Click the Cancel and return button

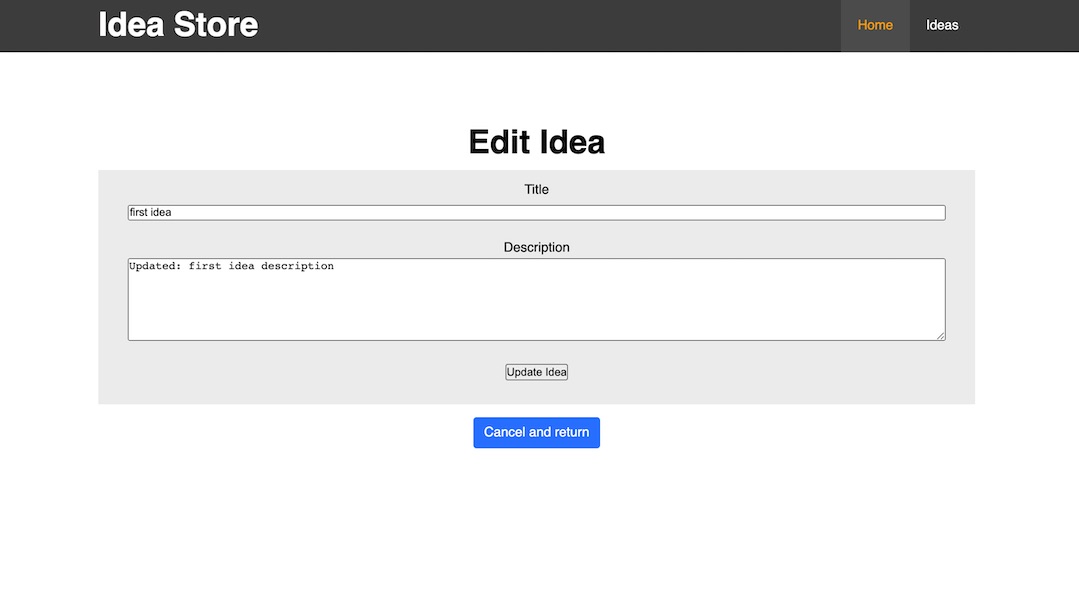click(x=536, y=432)
